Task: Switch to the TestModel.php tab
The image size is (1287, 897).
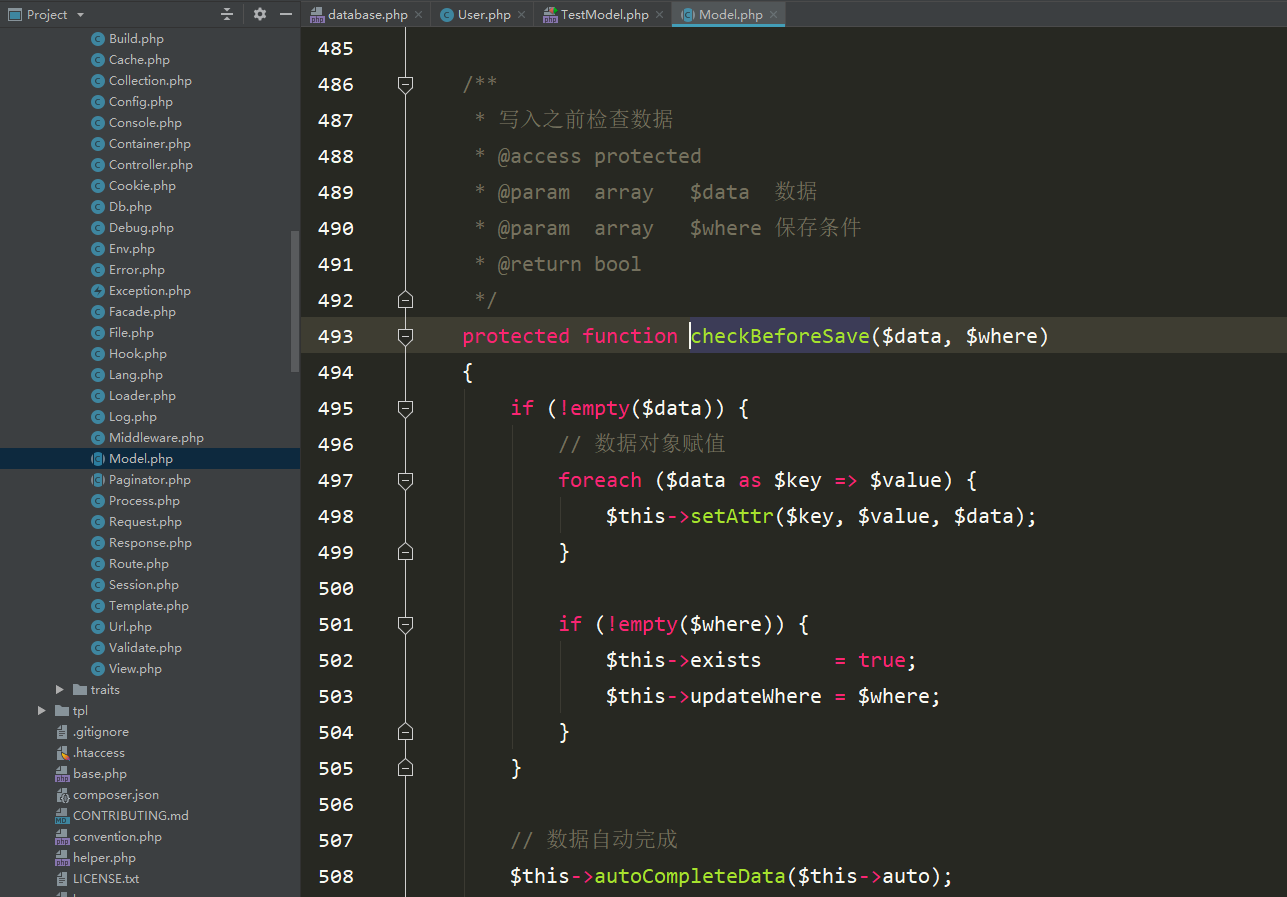Action: point(604,14)
